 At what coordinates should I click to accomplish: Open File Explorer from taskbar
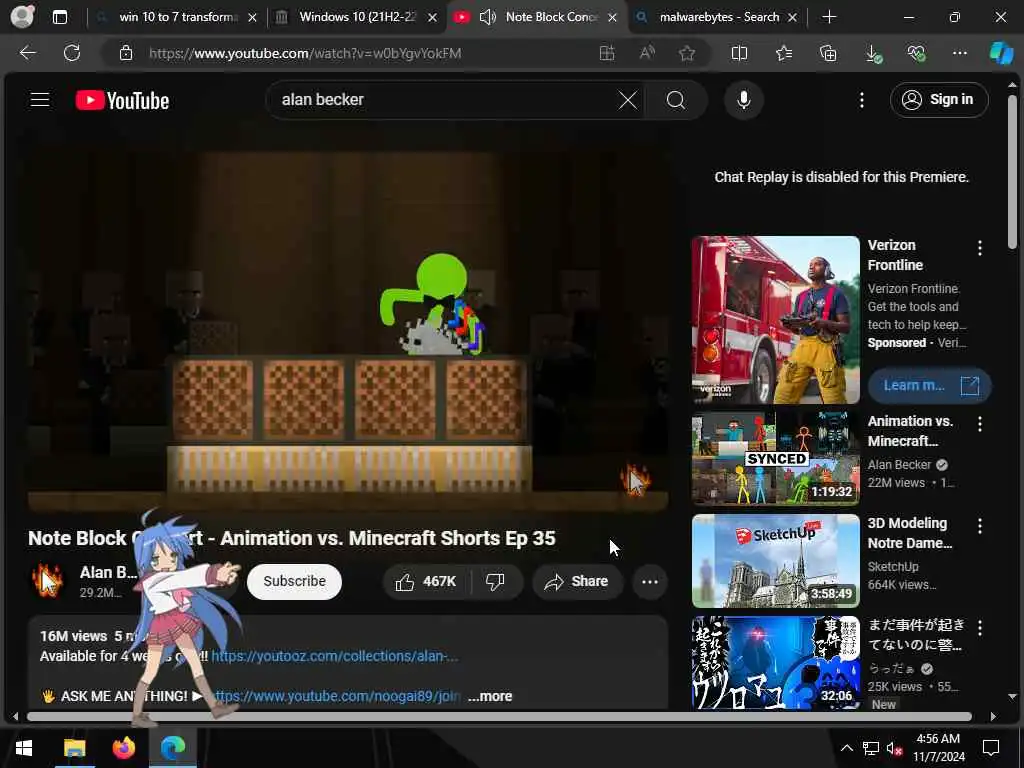[74, 748]
